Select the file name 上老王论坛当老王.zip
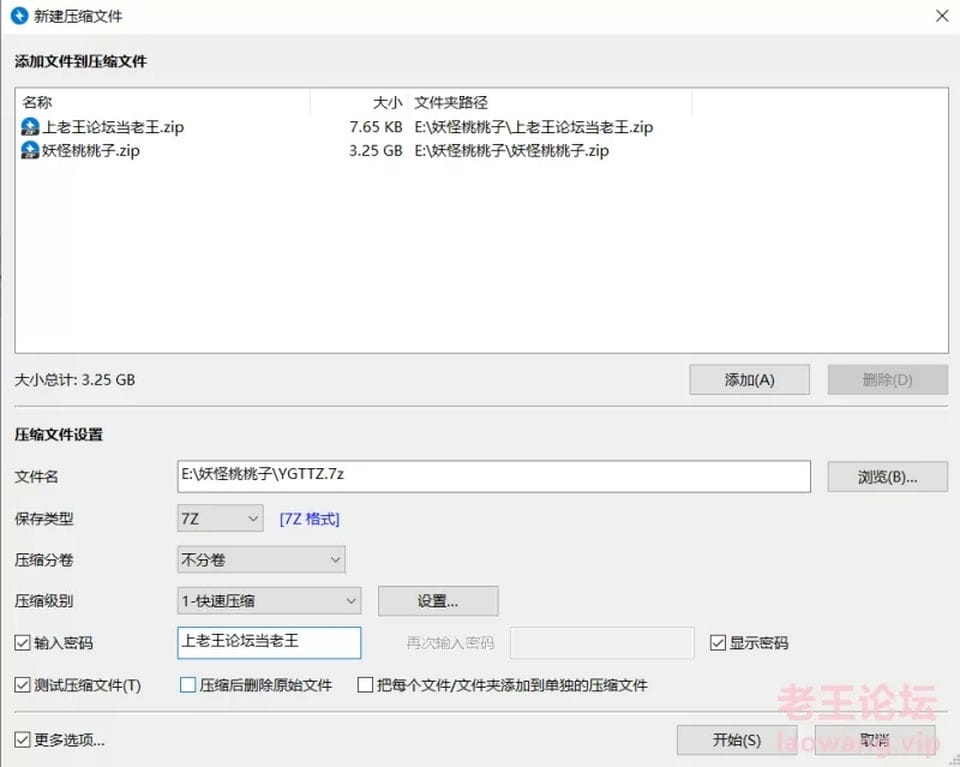 pos(113,127)
